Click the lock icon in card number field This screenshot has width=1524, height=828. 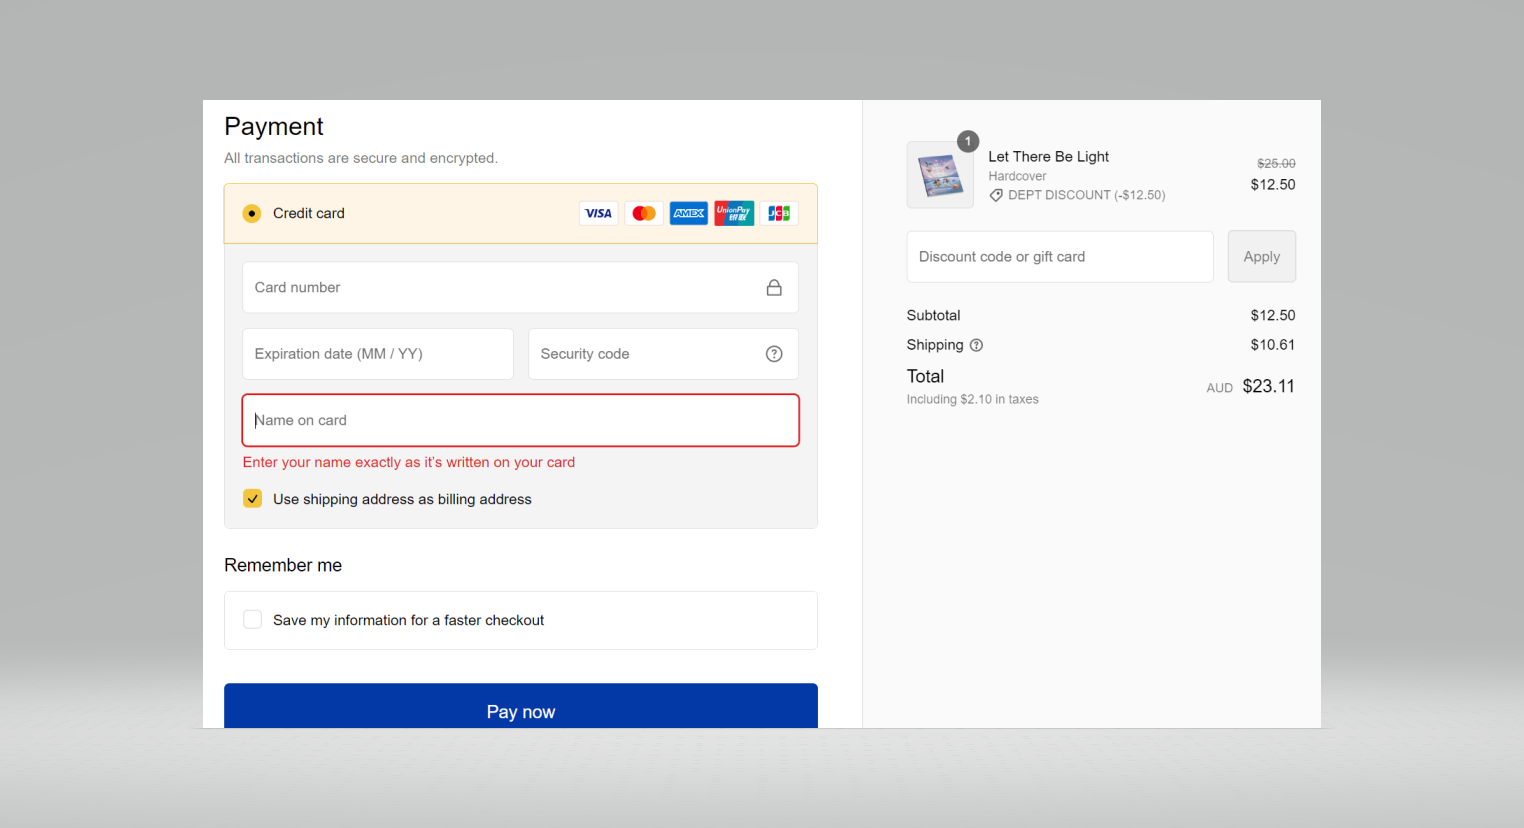[x=774, y=288]
